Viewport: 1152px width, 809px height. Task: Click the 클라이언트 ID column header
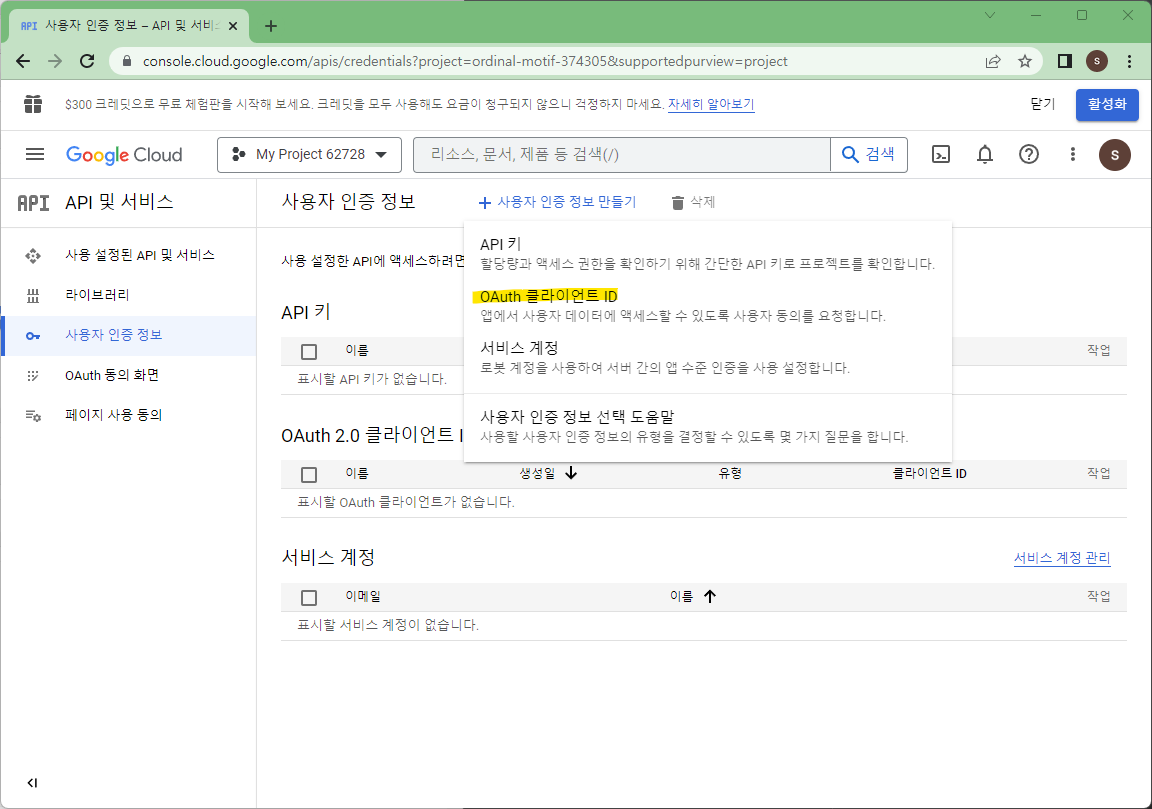coord(929,474)
